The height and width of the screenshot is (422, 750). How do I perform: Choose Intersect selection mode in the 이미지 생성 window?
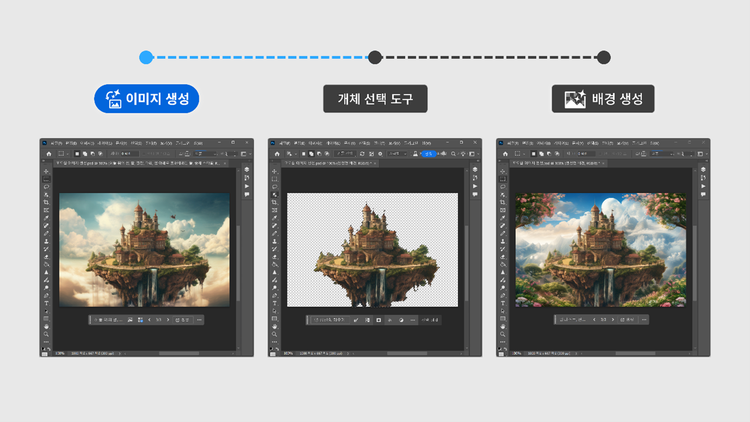(100, 154)
